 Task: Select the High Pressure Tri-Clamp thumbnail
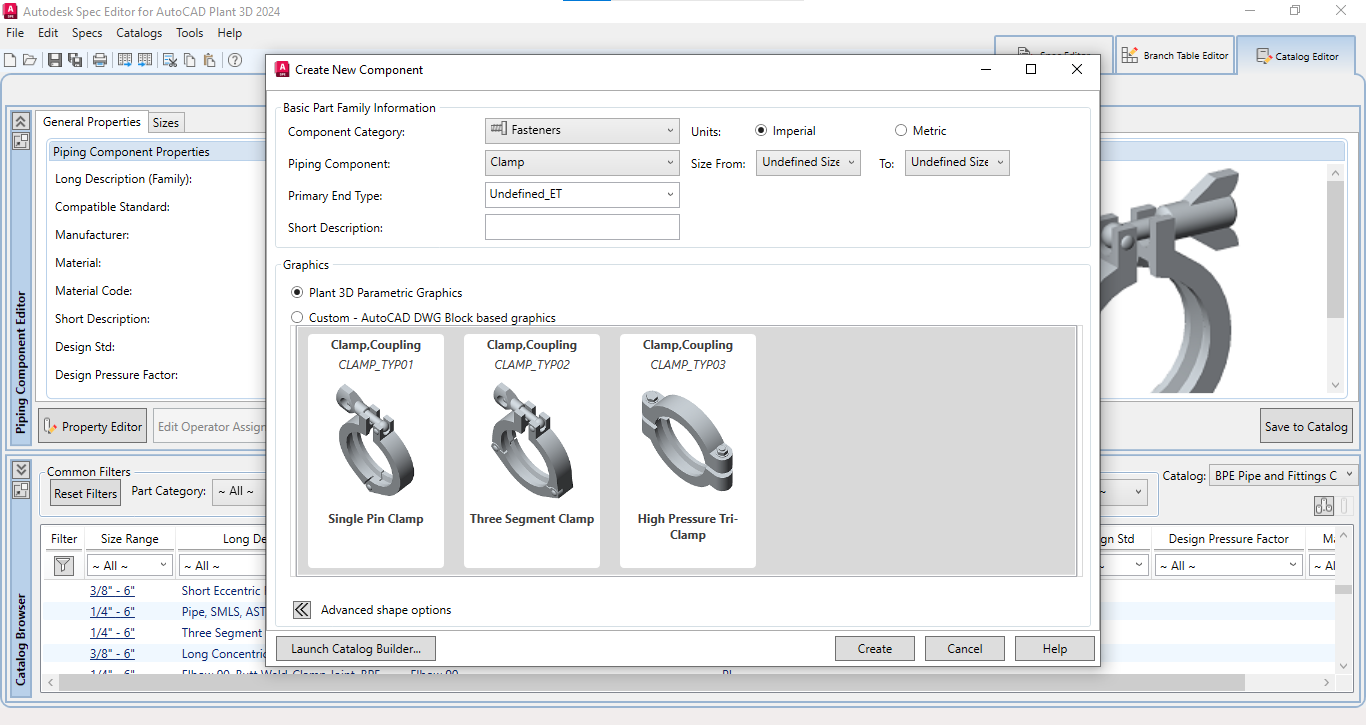coord(688,451)
